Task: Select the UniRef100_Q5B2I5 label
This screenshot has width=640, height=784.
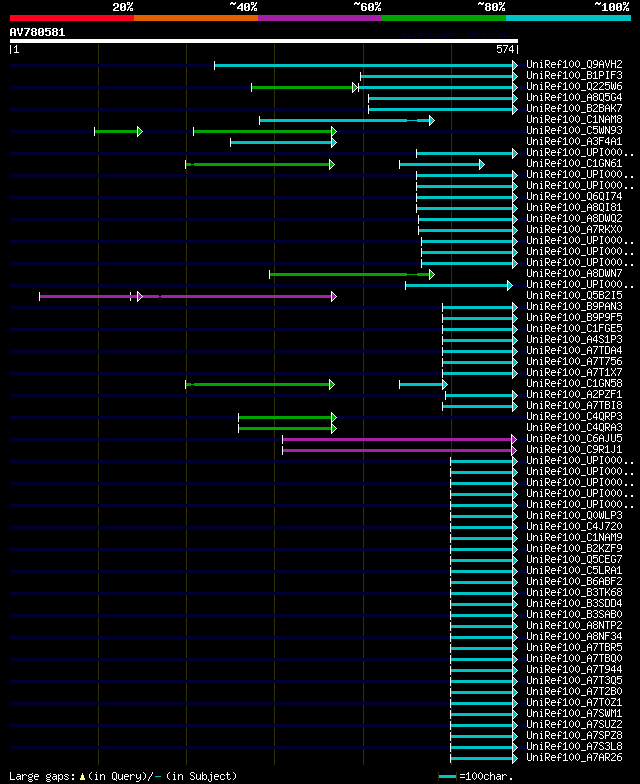Action: click(574, 295)
